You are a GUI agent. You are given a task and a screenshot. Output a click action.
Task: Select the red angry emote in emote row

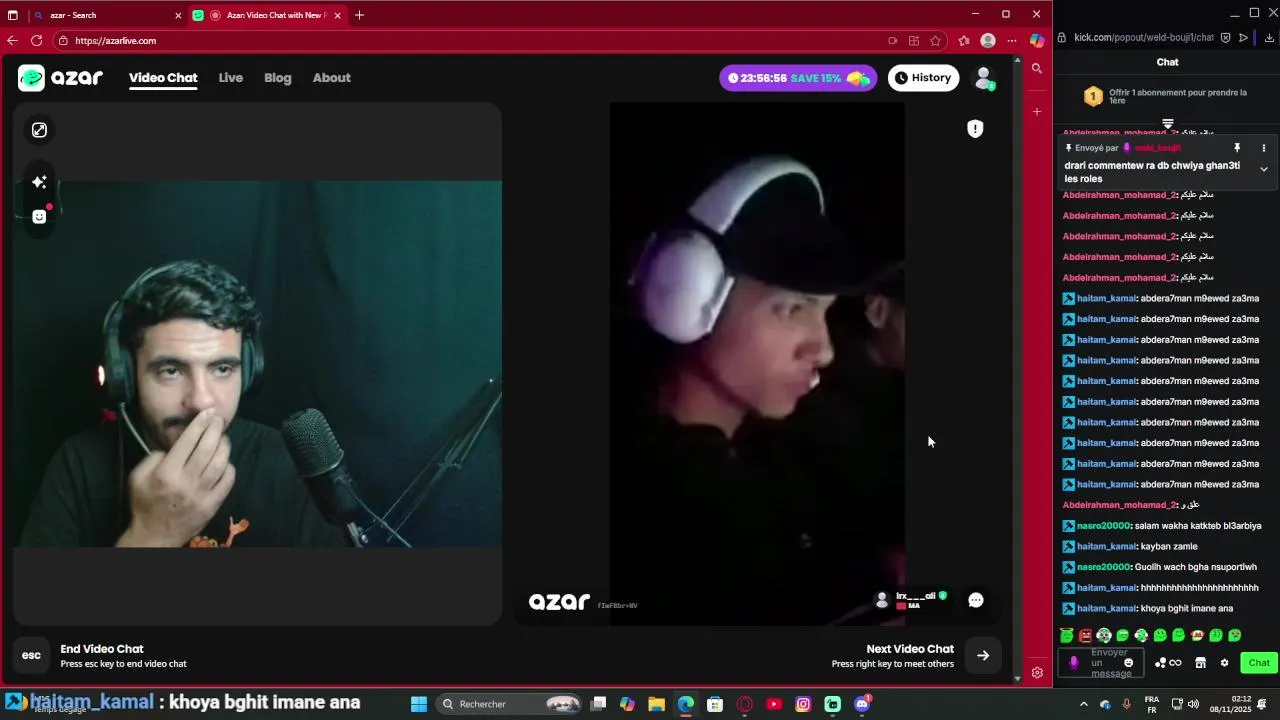click(1085, 635)
